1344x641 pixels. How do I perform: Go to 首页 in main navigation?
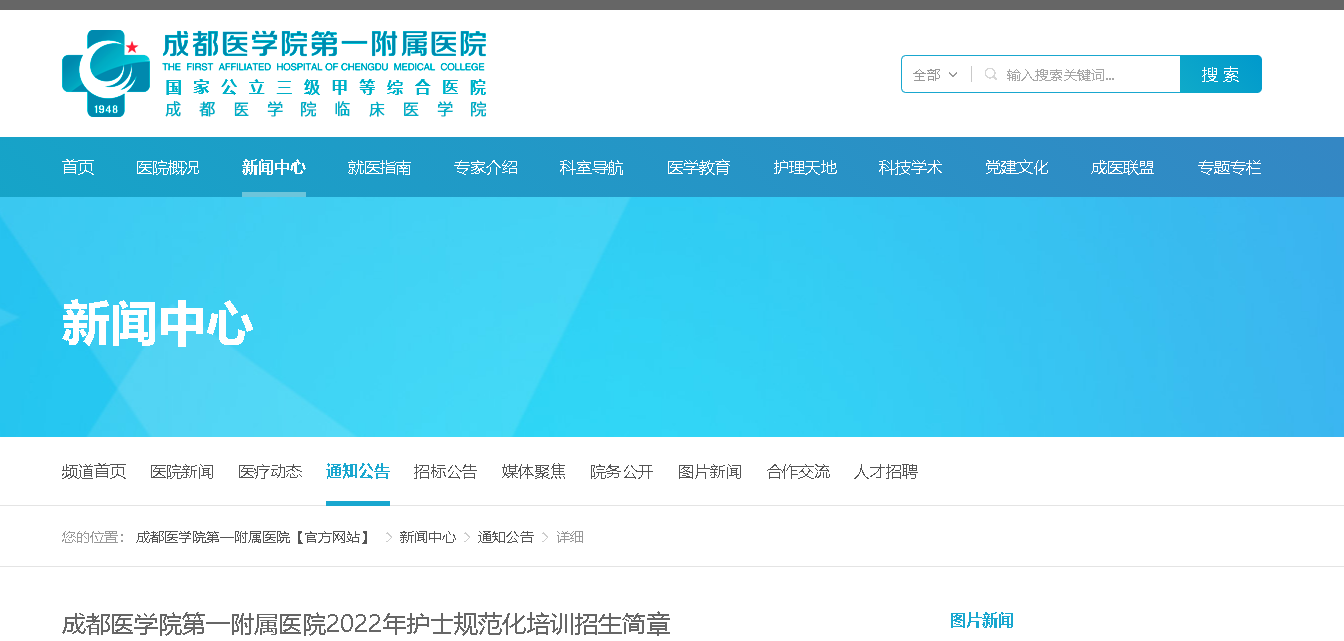[78, 167]
